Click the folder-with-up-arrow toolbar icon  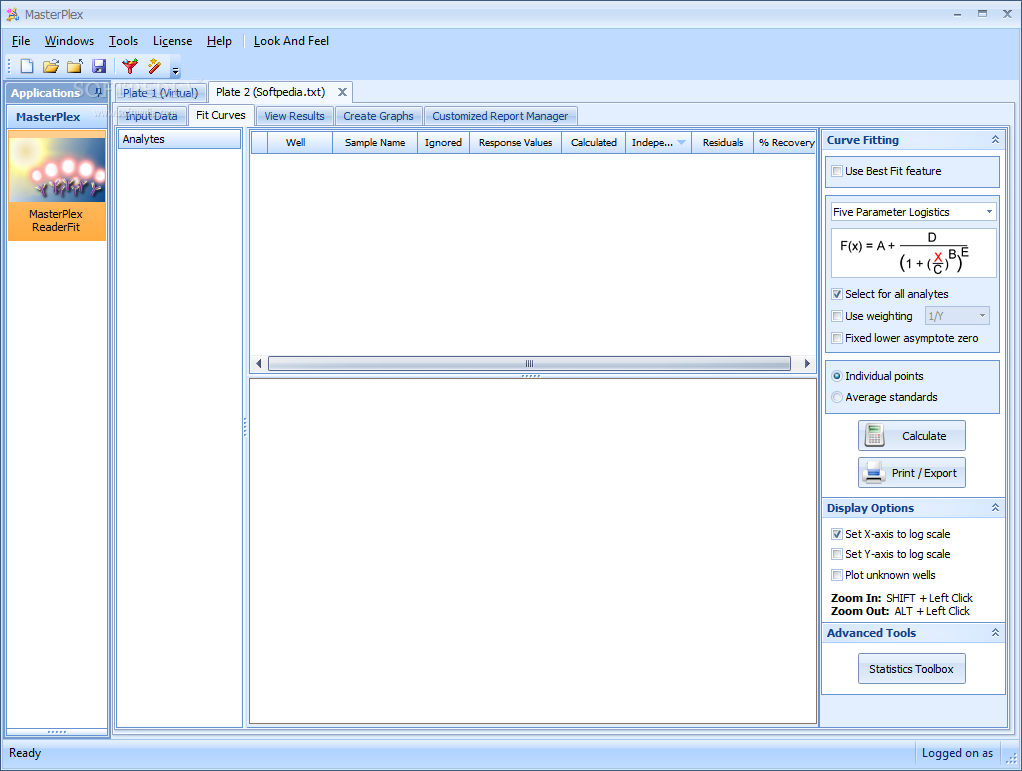(75, 66)
